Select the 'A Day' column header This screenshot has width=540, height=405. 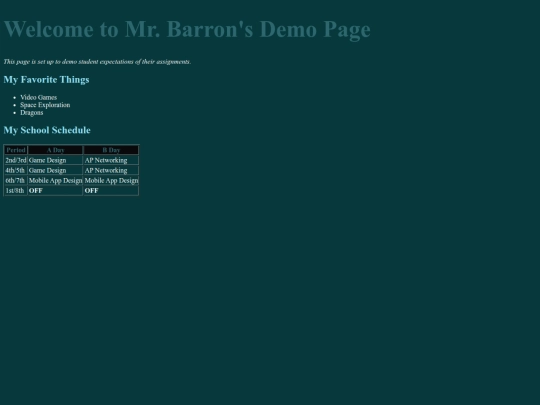[x=55, y=150]
